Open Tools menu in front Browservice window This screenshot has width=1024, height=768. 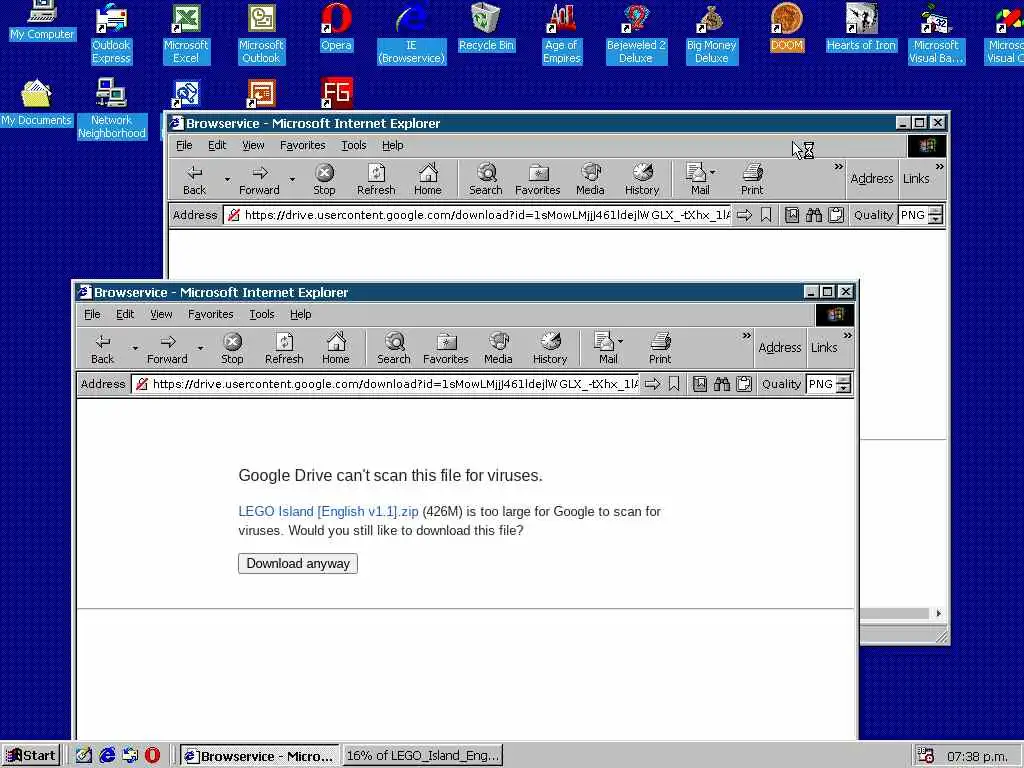click(262, 314)
